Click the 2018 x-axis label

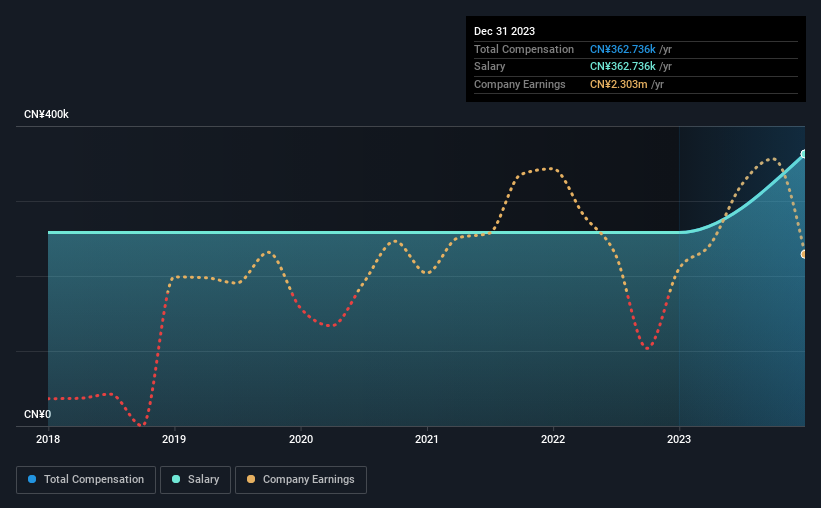pos(48,439)
